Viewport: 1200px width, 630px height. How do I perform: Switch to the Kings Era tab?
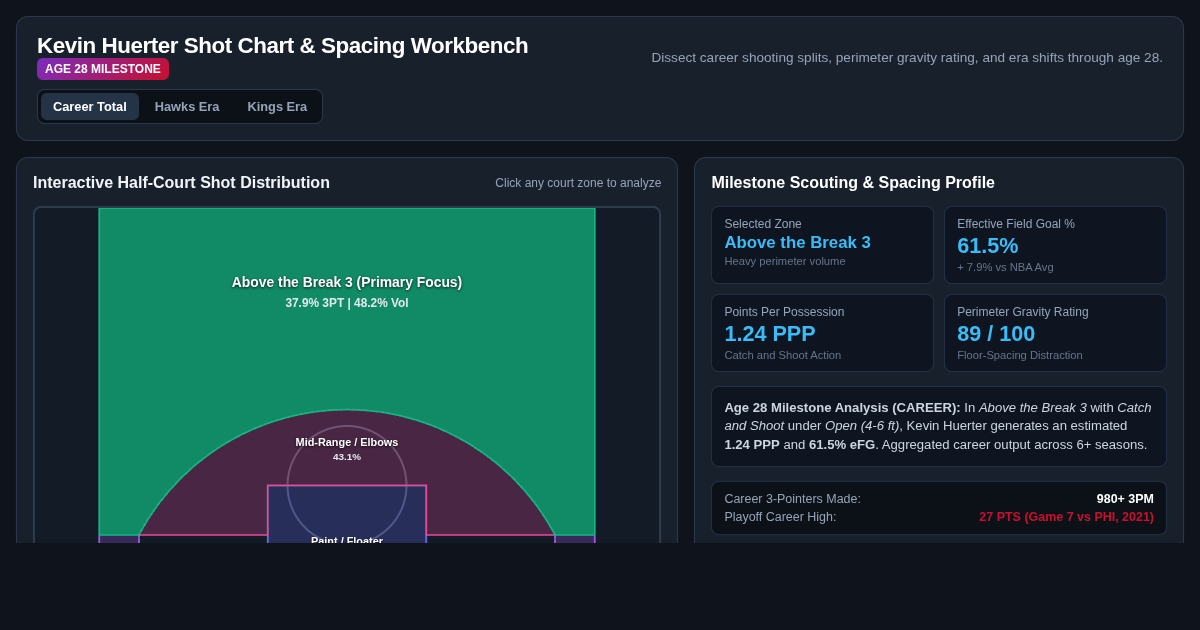277,107
